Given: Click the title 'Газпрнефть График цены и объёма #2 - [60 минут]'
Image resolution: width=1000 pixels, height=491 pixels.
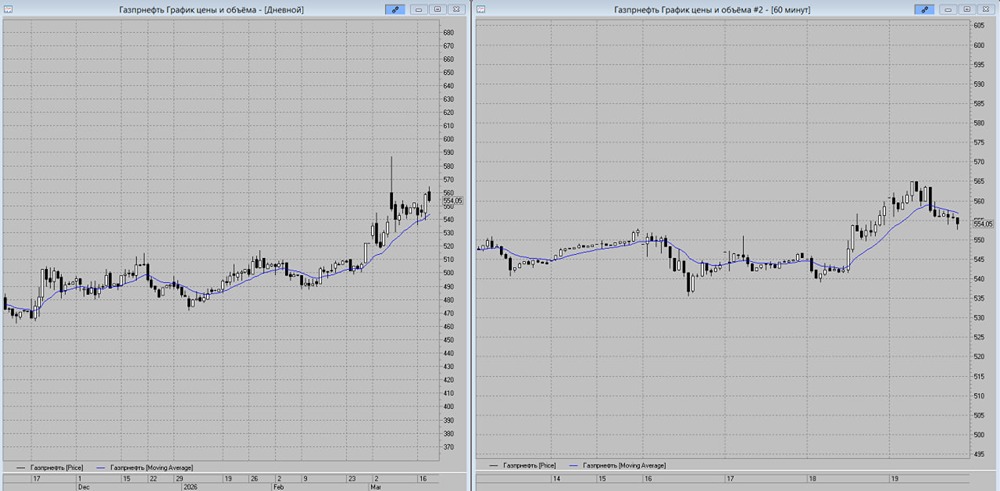Looking at the screenshot, I should pyautogui.click(x=712, y=10).
